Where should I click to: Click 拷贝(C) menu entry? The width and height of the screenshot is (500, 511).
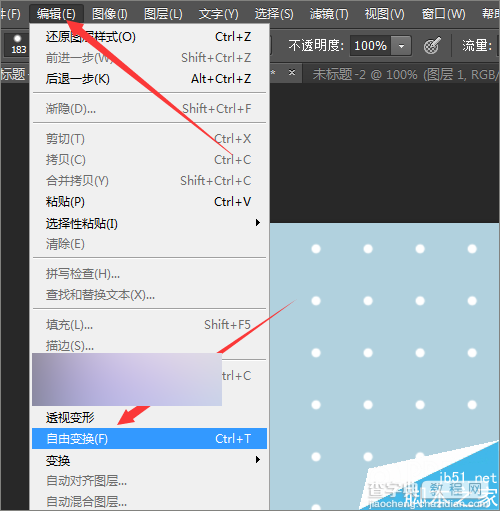[x=149, y=160]
